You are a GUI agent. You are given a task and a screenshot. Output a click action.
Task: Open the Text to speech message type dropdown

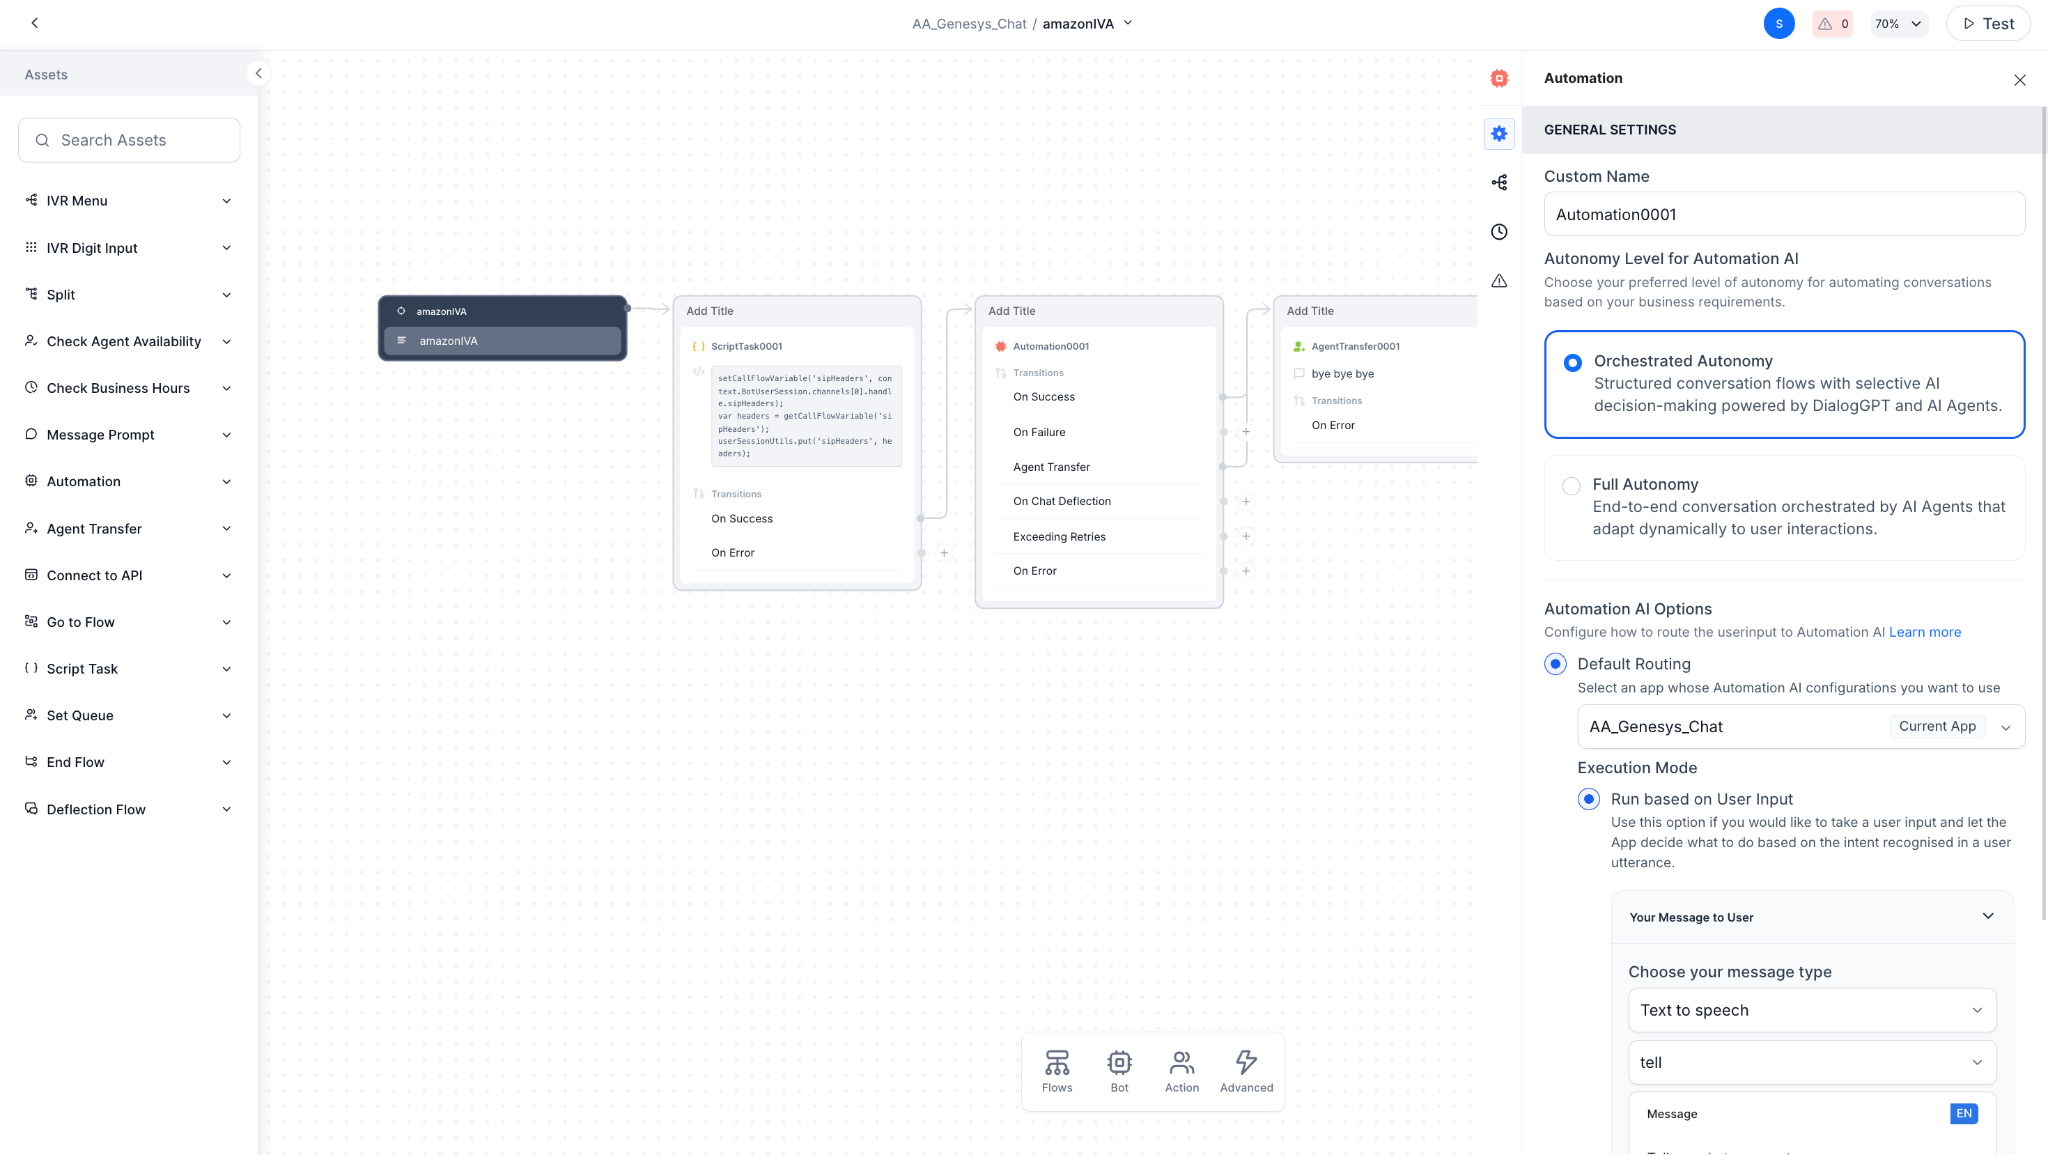point(1811,1010)
